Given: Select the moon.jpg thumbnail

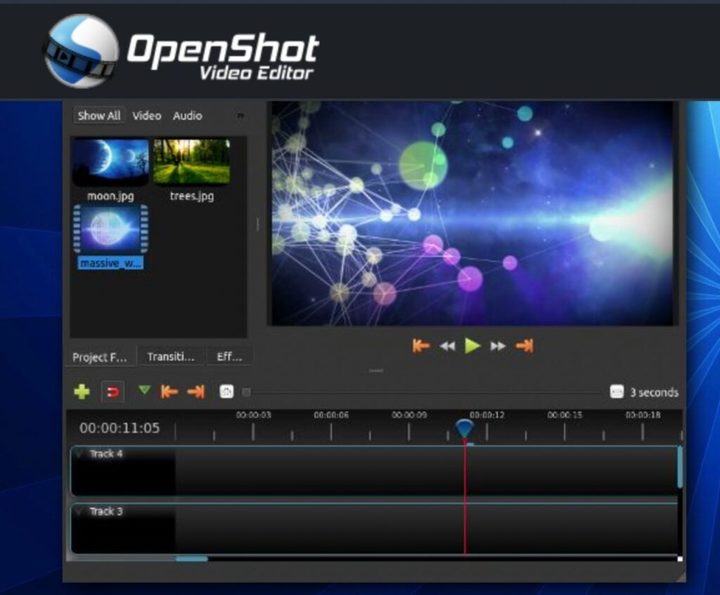Looking at the screenshot, I should 111,162.
